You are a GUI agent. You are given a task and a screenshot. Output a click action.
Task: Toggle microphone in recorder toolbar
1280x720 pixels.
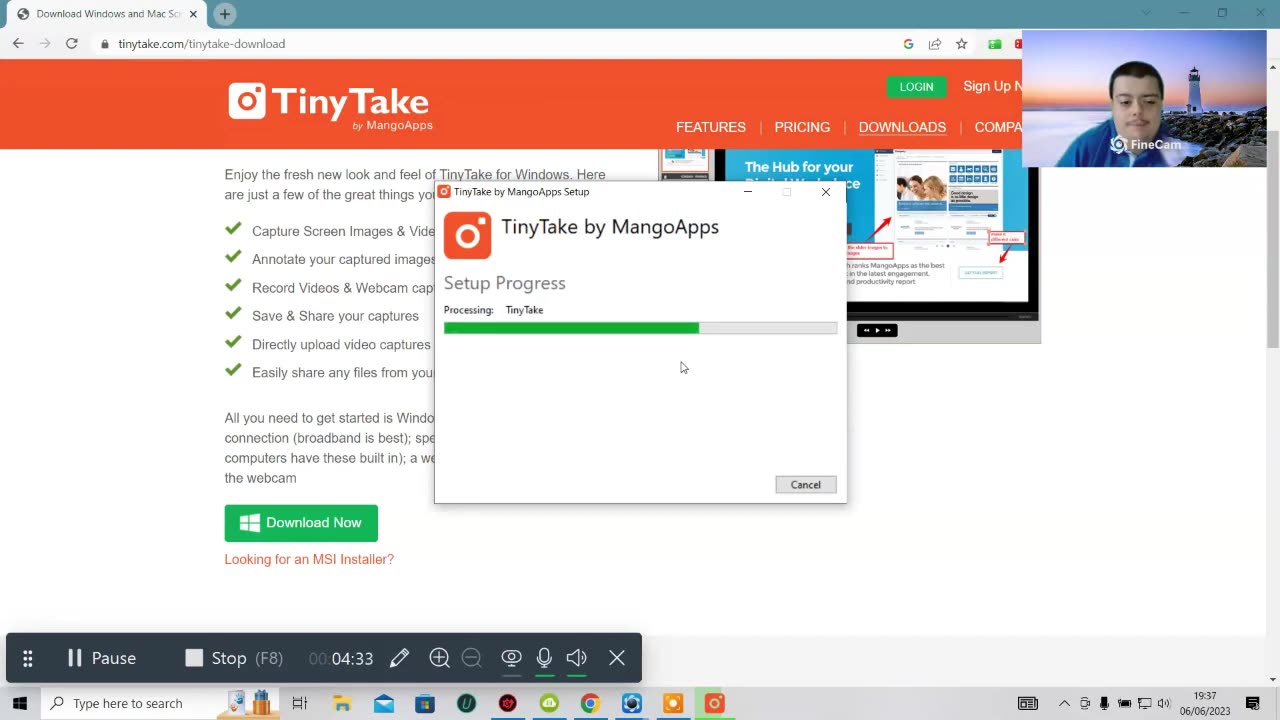[x=544, y=658]
